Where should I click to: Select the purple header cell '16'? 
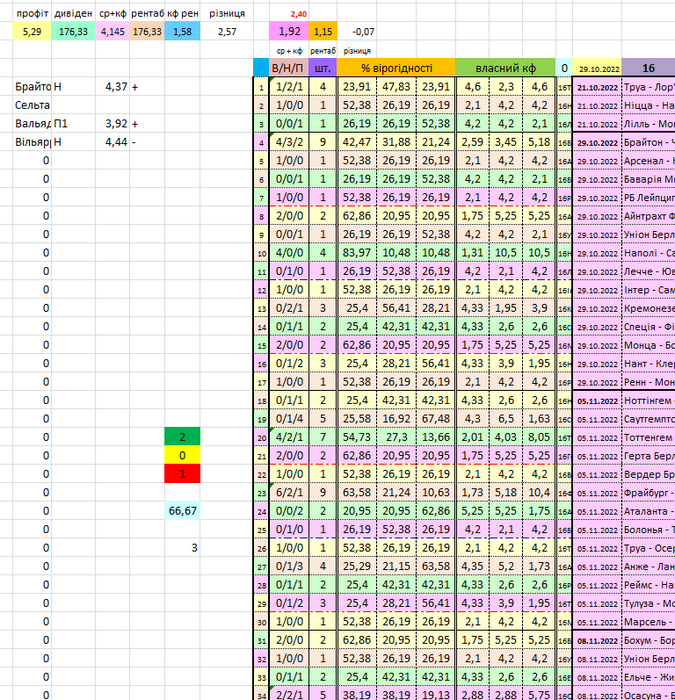pyautogui.click(x=648, y=68)
